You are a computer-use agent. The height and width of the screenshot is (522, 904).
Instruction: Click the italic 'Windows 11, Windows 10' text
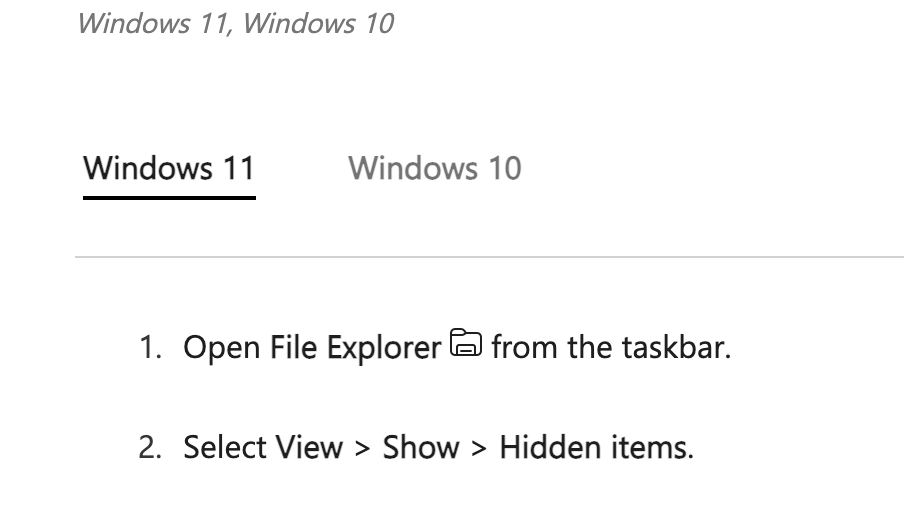(235, 24)
